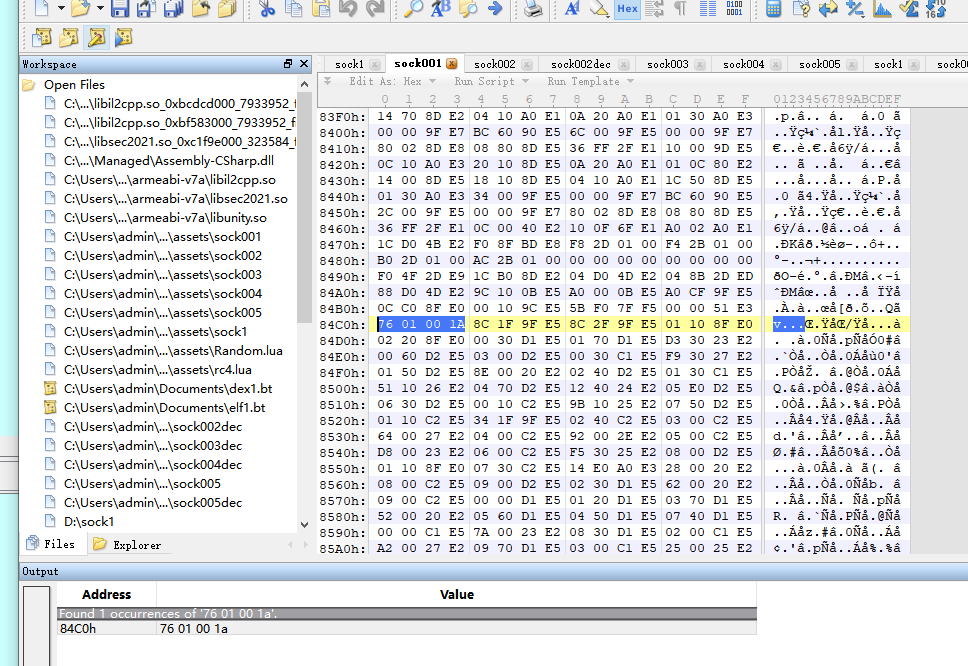Click the Checksum sigma icon
This screenshot has width=968, height=666.
point(909,8)
